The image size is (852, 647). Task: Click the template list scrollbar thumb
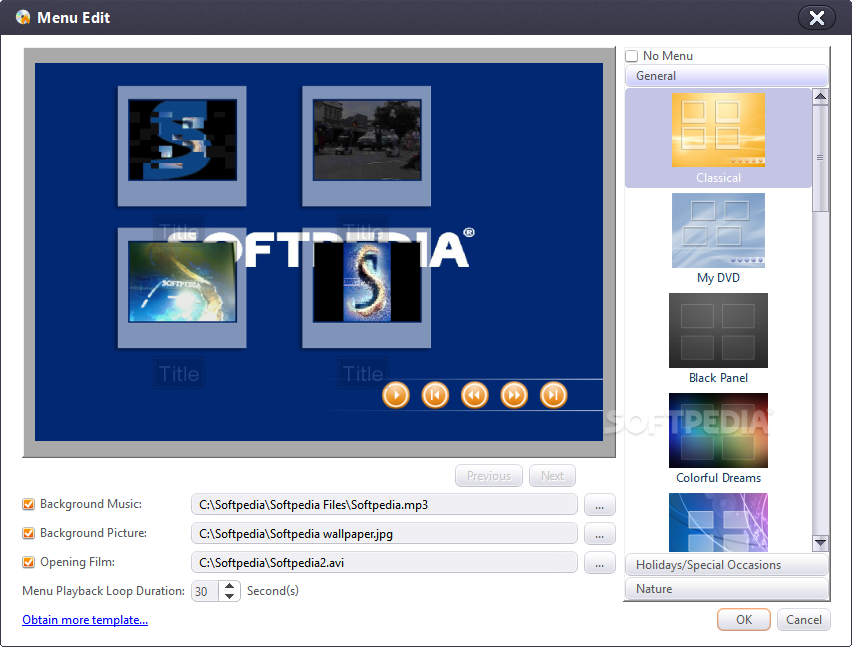[820, 158]
